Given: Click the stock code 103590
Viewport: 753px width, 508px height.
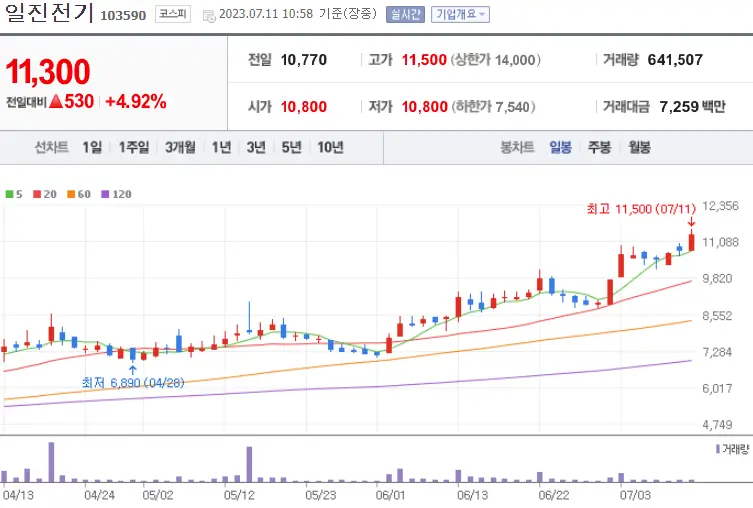Looking at the screenshot, I should coord(123,15).
